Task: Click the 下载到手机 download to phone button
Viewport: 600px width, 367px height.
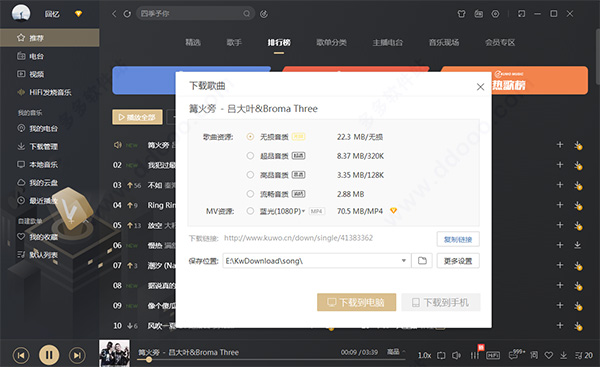Action: [x=441, y=302]
